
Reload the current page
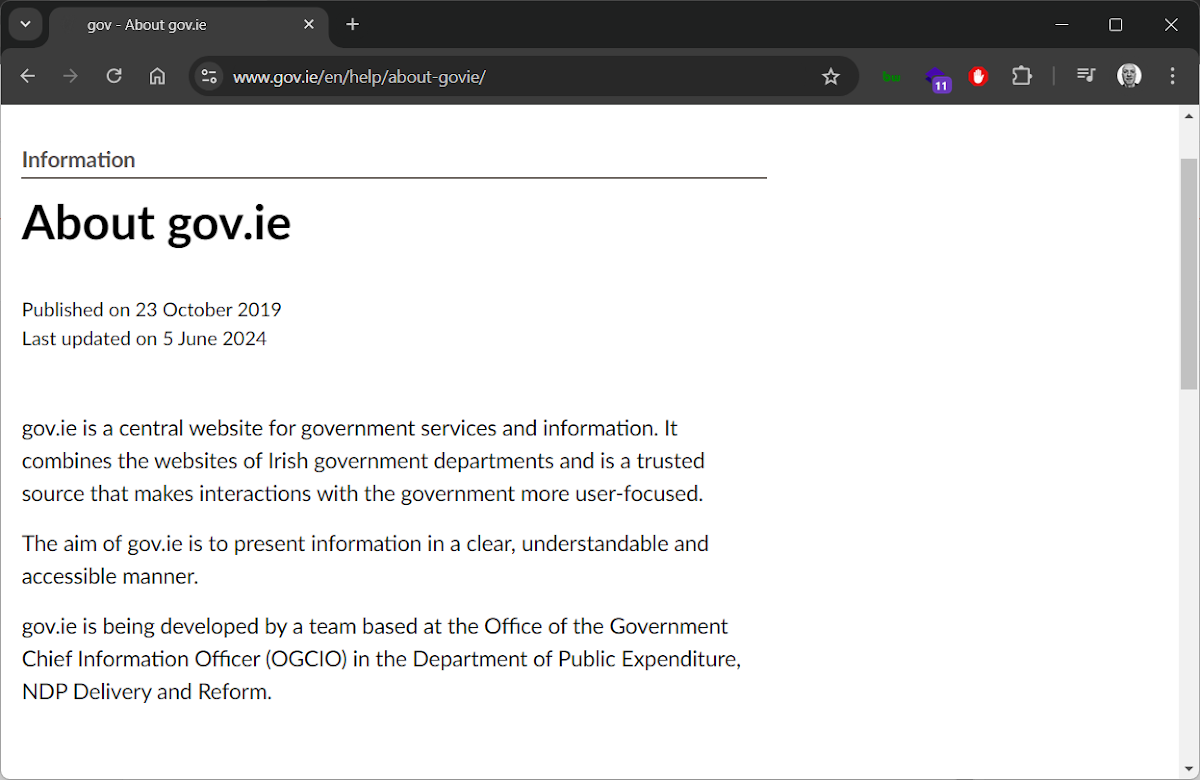coord(113,75)
